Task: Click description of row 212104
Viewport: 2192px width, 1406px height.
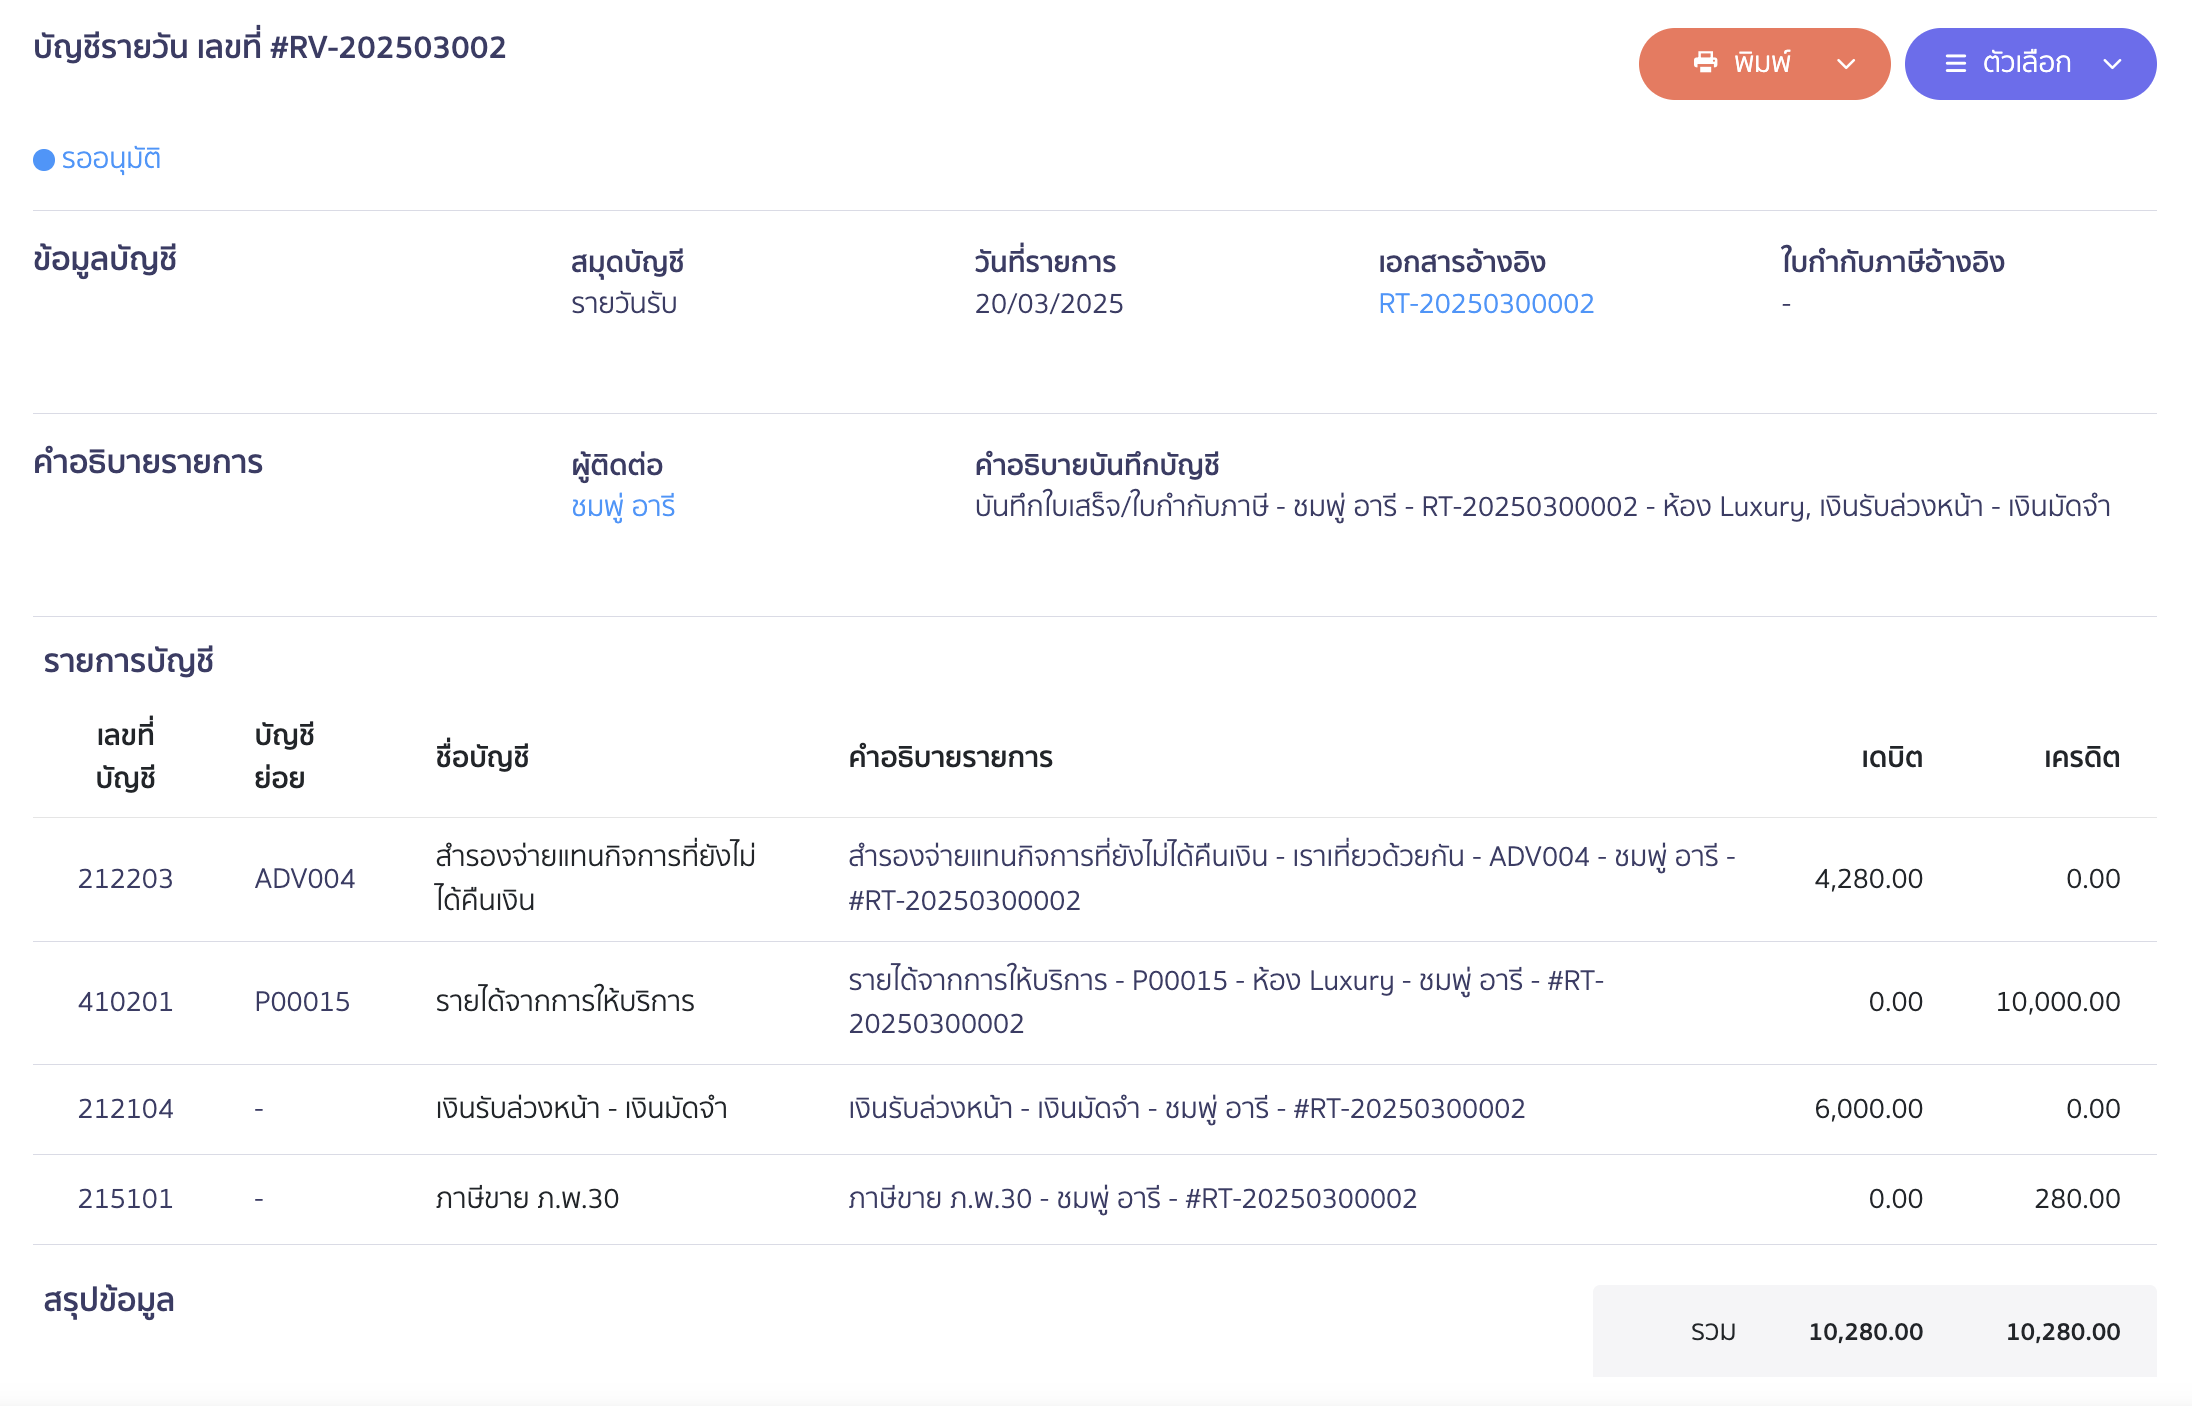Action: tap(1187, 1109)
